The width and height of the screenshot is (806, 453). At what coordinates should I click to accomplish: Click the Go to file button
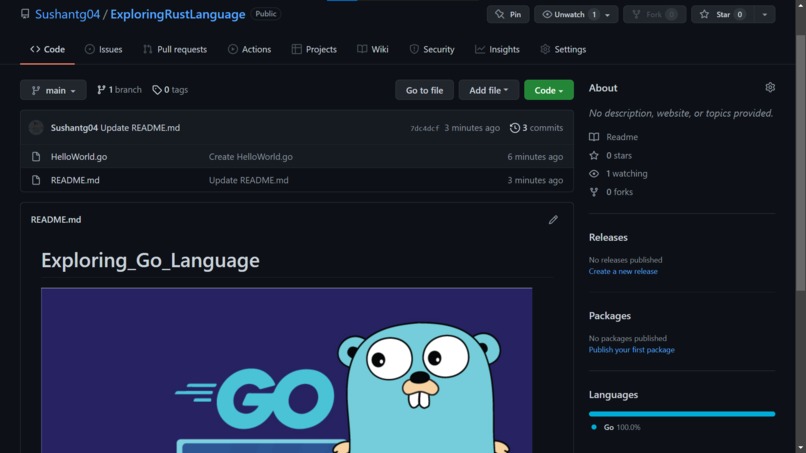click(424, 90)
